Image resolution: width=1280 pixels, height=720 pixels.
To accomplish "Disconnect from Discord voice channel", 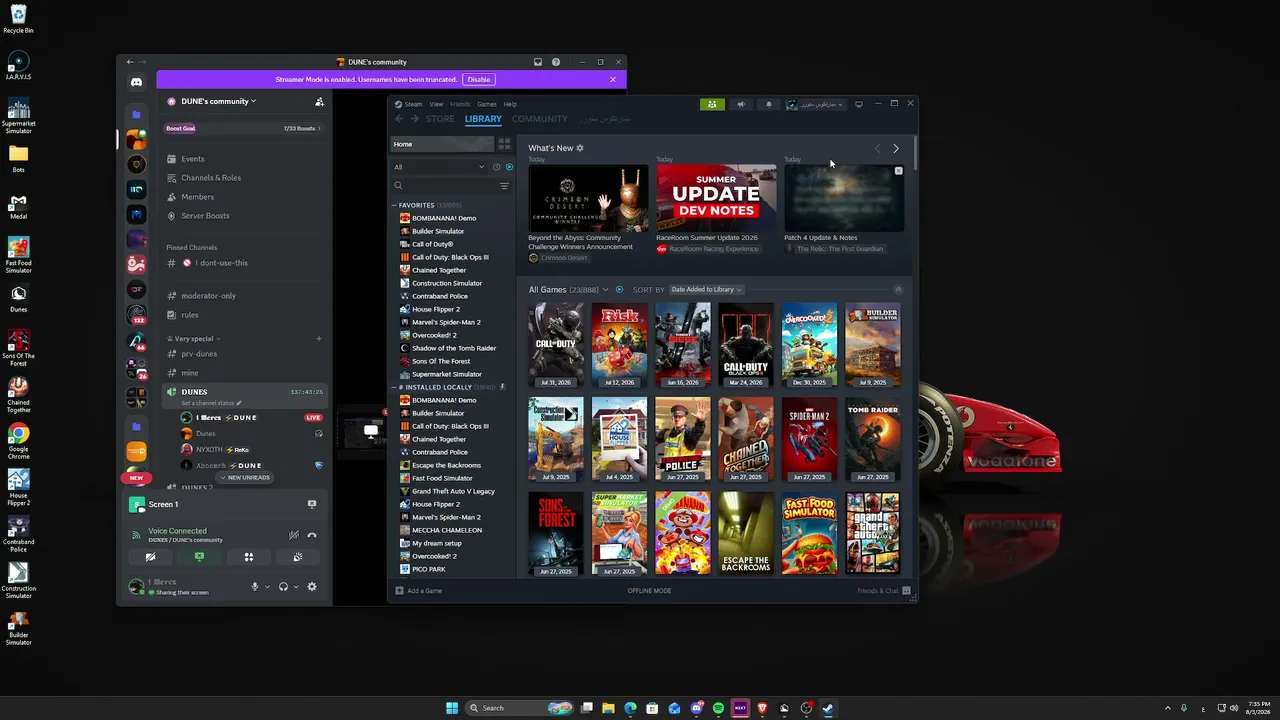I will point(312,535).
